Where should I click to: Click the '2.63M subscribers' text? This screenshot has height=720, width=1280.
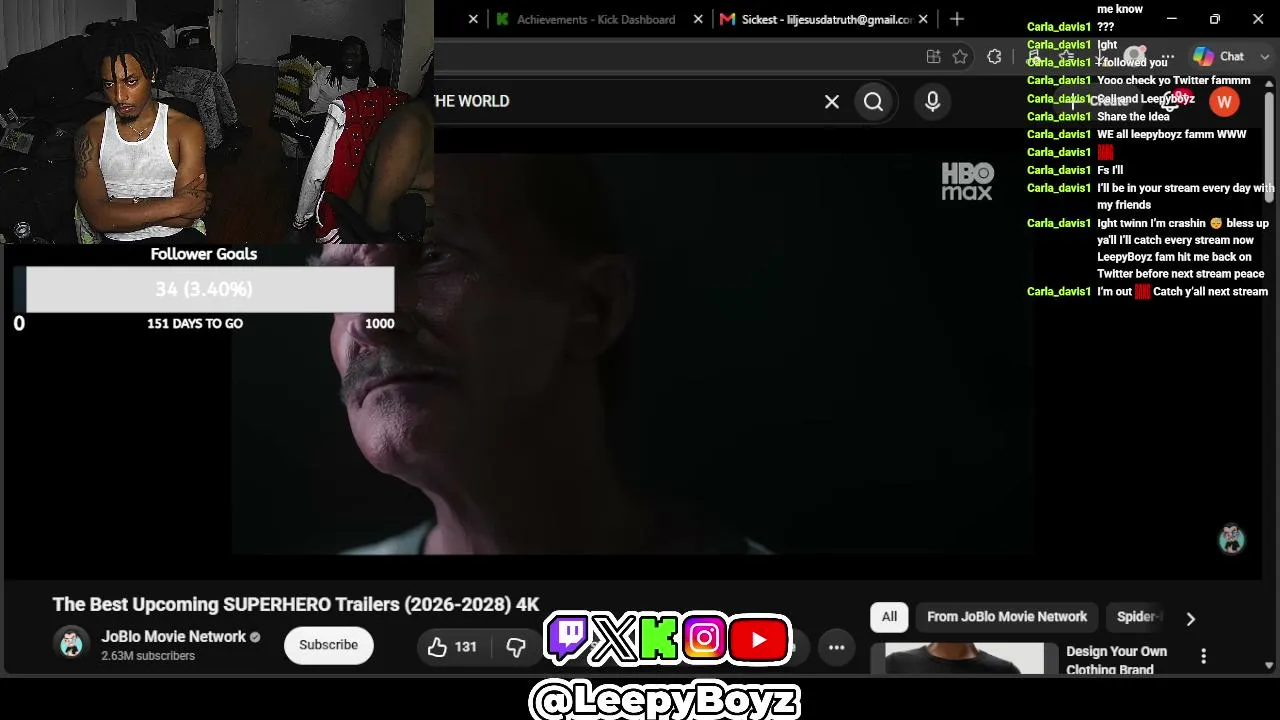(x=148, y=656)
